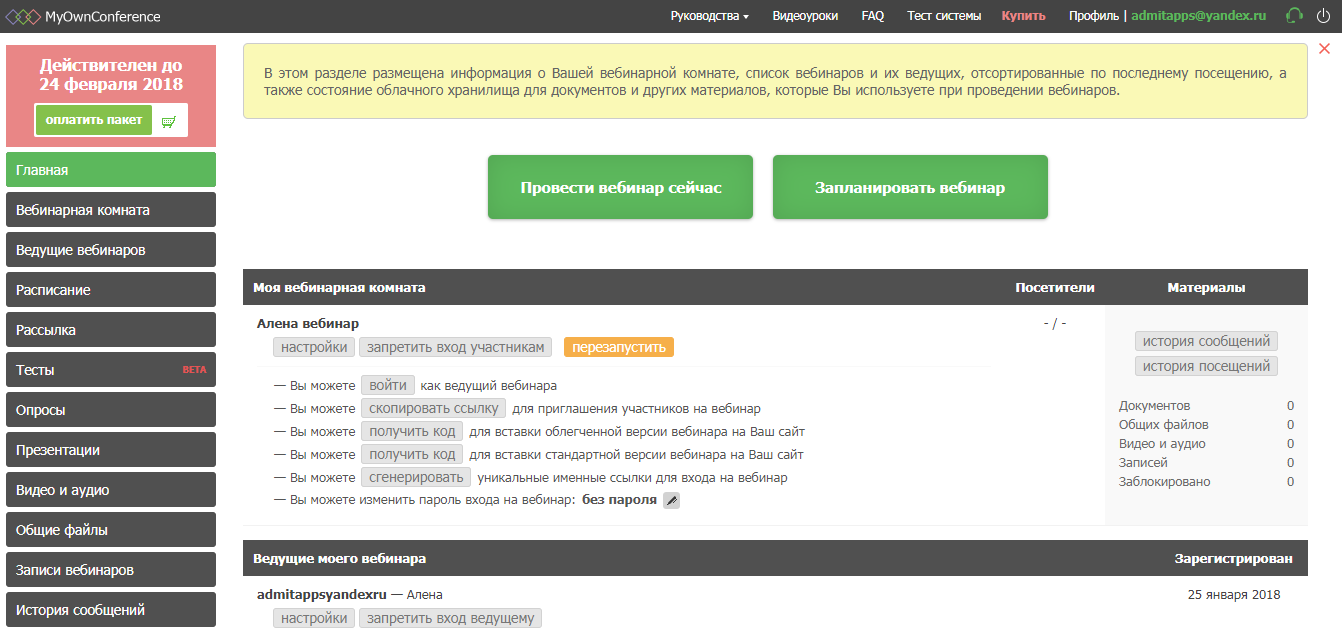
Task: Click the Зарегистрирован column header
Action: coord(1233,558)
